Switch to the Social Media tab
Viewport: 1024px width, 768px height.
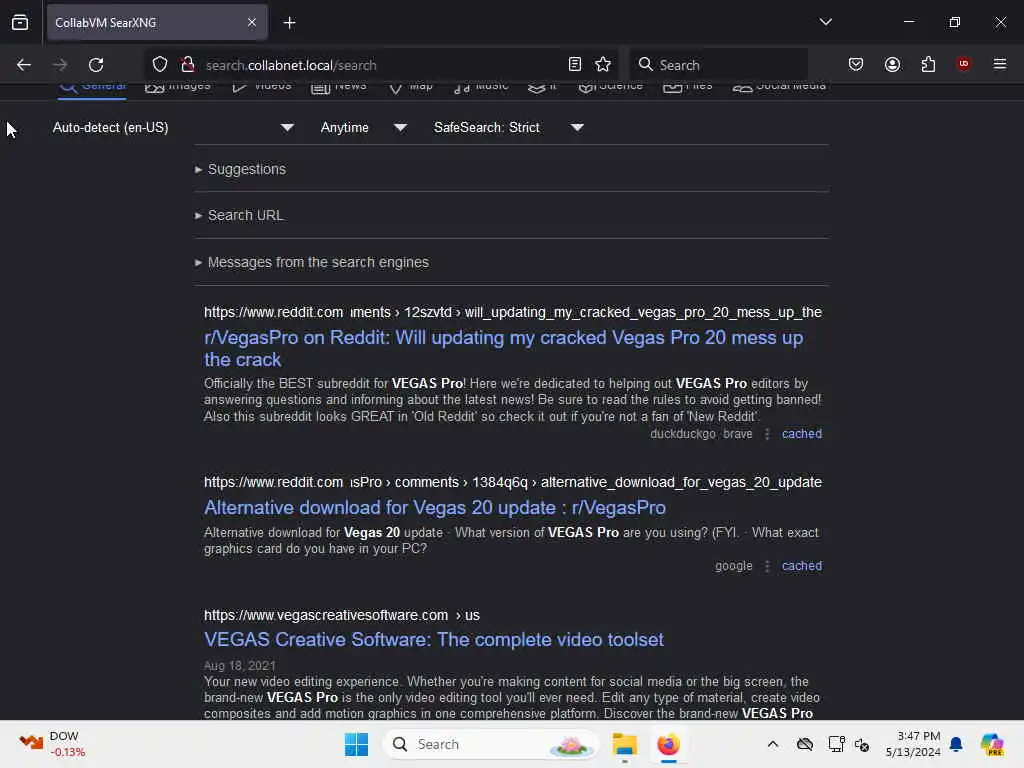[x=779, y=87]
